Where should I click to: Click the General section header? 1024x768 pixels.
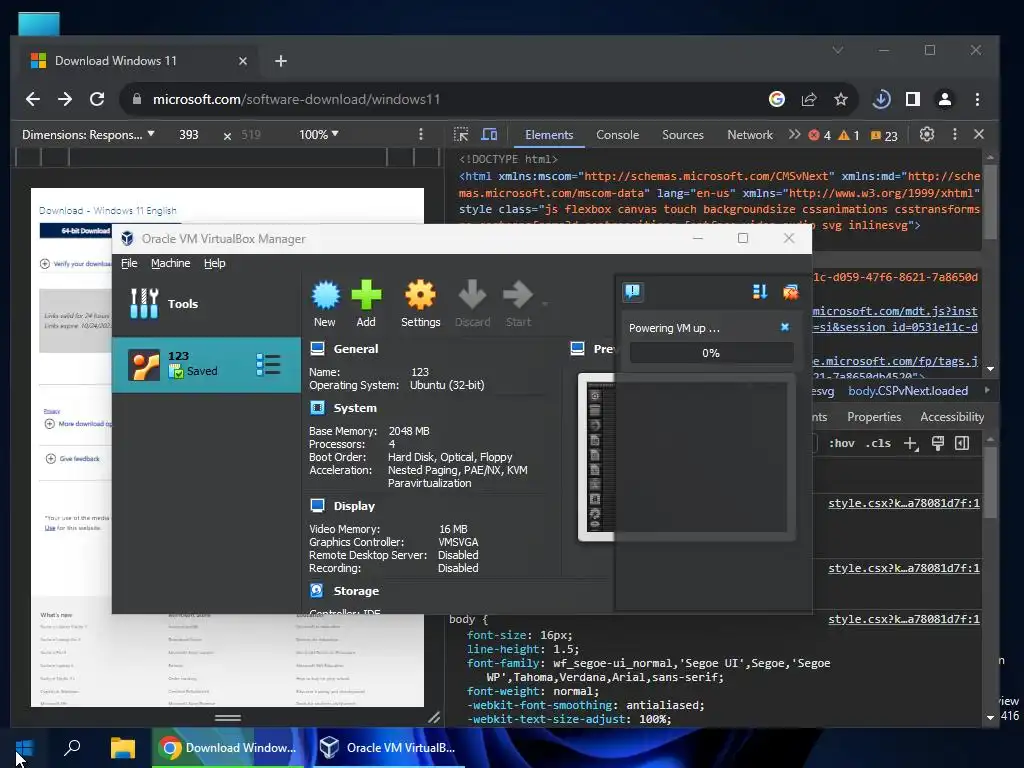click(x=355, y=349)
